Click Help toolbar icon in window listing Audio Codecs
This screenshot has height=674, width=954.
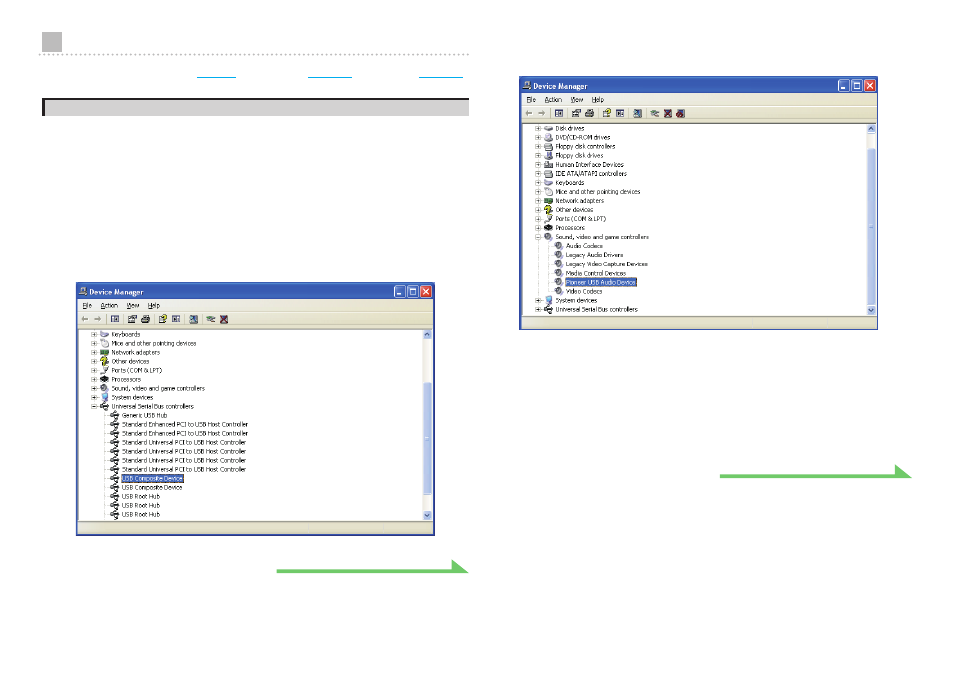[x=607, y=113]
